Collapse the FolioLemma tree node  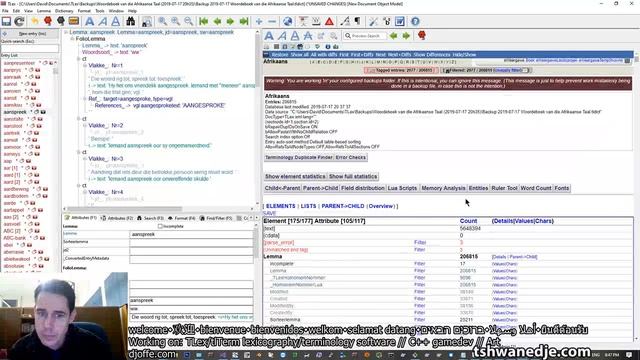(72, 39)
